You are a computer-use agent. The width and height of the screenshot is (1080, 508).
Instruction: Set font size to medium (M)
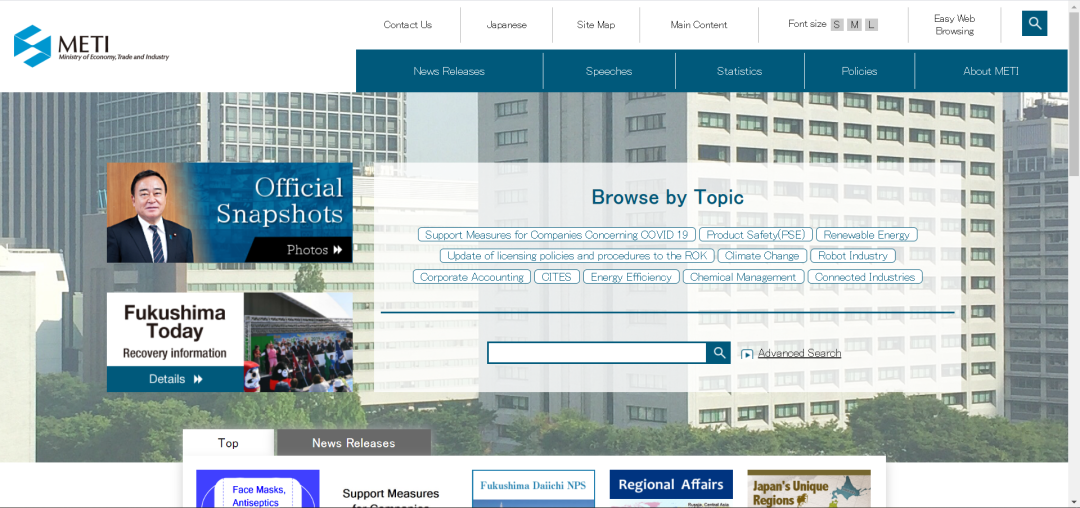pyautogui.click(x=854, y=25)
